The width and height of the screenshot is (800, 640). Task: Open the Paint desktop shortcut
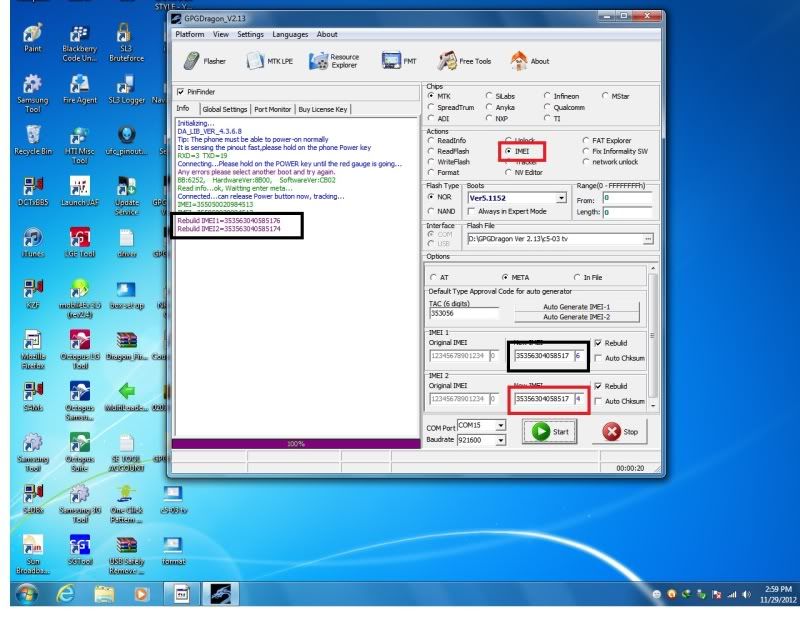pos(33,38)
